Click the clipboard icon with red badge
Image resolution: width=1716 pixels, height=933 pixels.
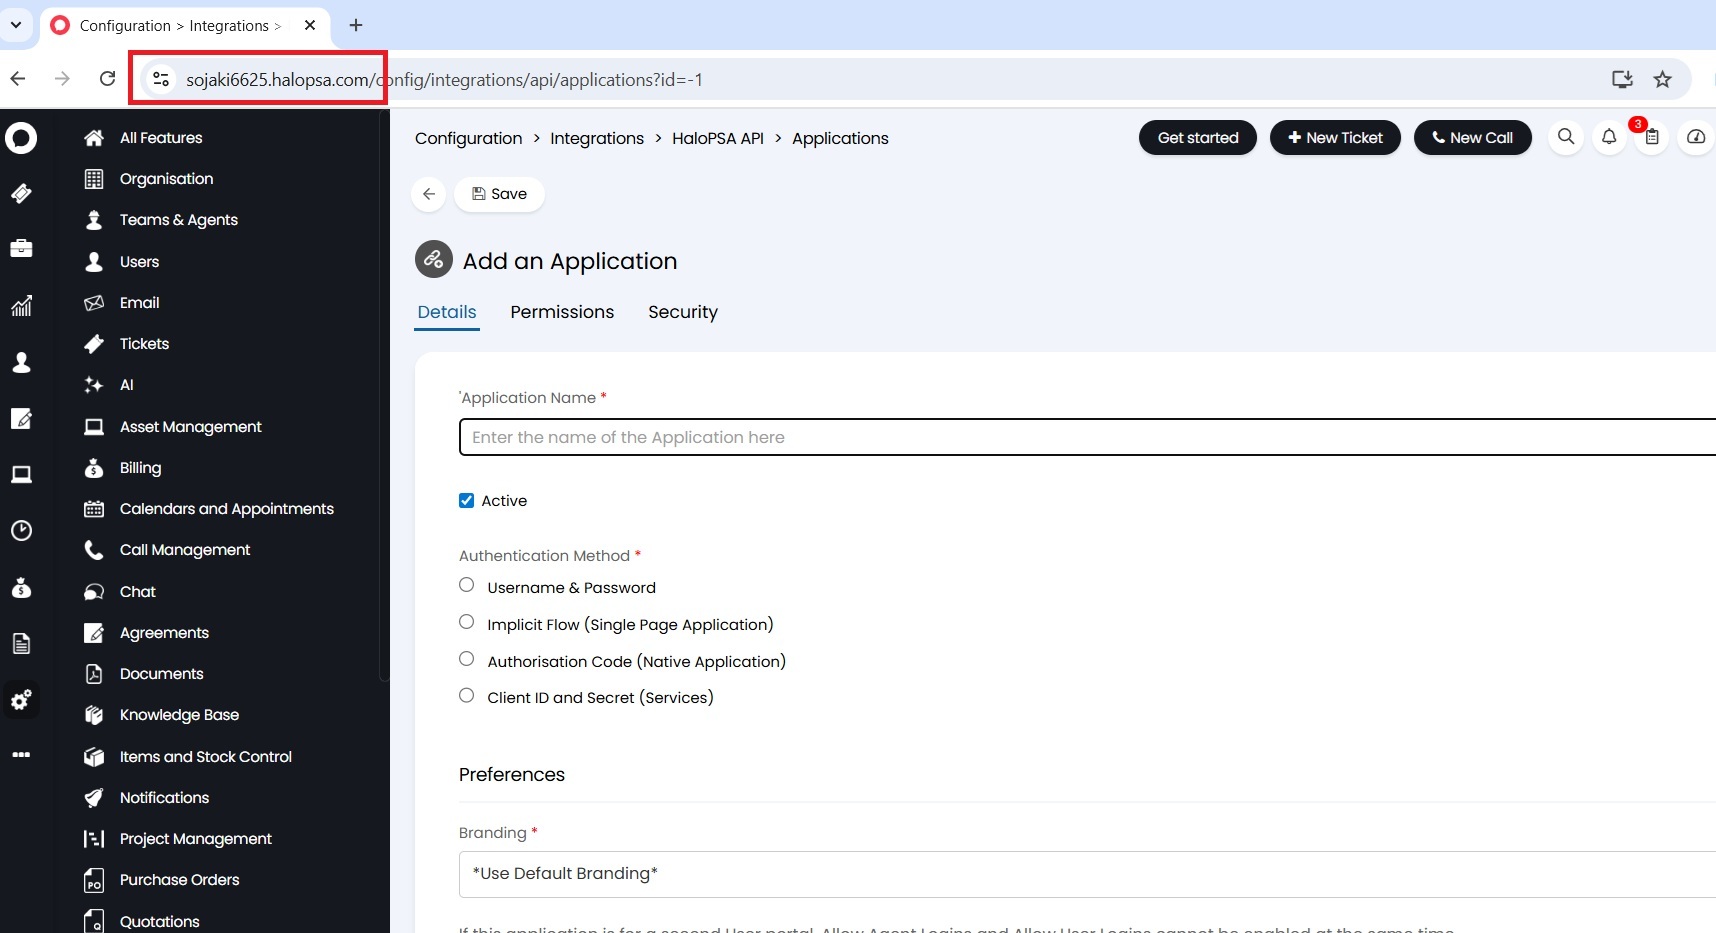coord(1652,137)
